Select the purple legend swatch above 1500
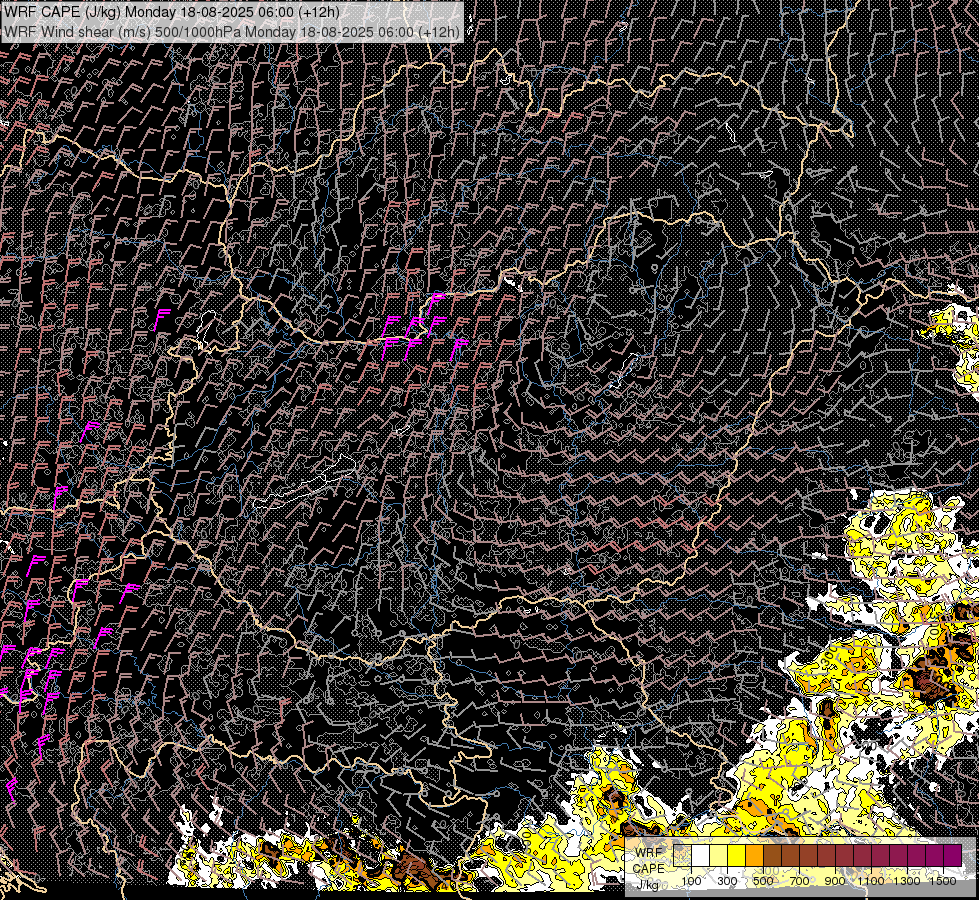Screen dimensions: 979x900 pos(952,855)
